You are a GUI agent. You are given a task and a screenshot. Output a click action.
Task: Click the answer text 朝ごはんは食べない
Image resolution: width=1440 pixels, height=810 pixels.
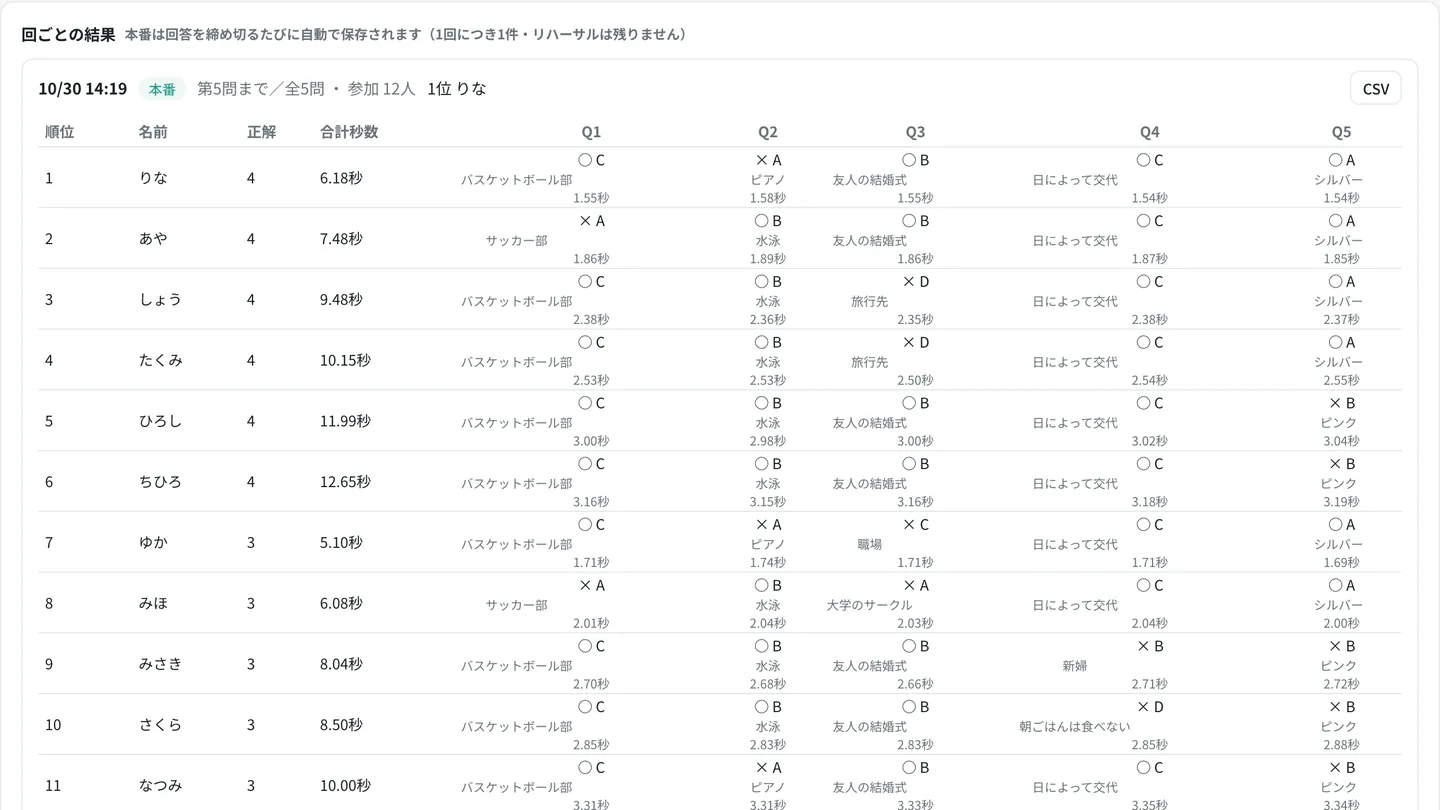(x=1075, y=727)
